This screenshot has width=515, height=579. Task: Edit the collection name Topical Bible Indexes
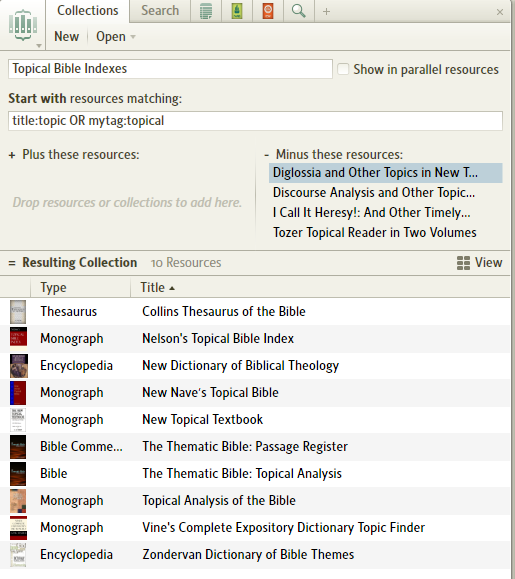pyautogui.click(x=170, y=69)
